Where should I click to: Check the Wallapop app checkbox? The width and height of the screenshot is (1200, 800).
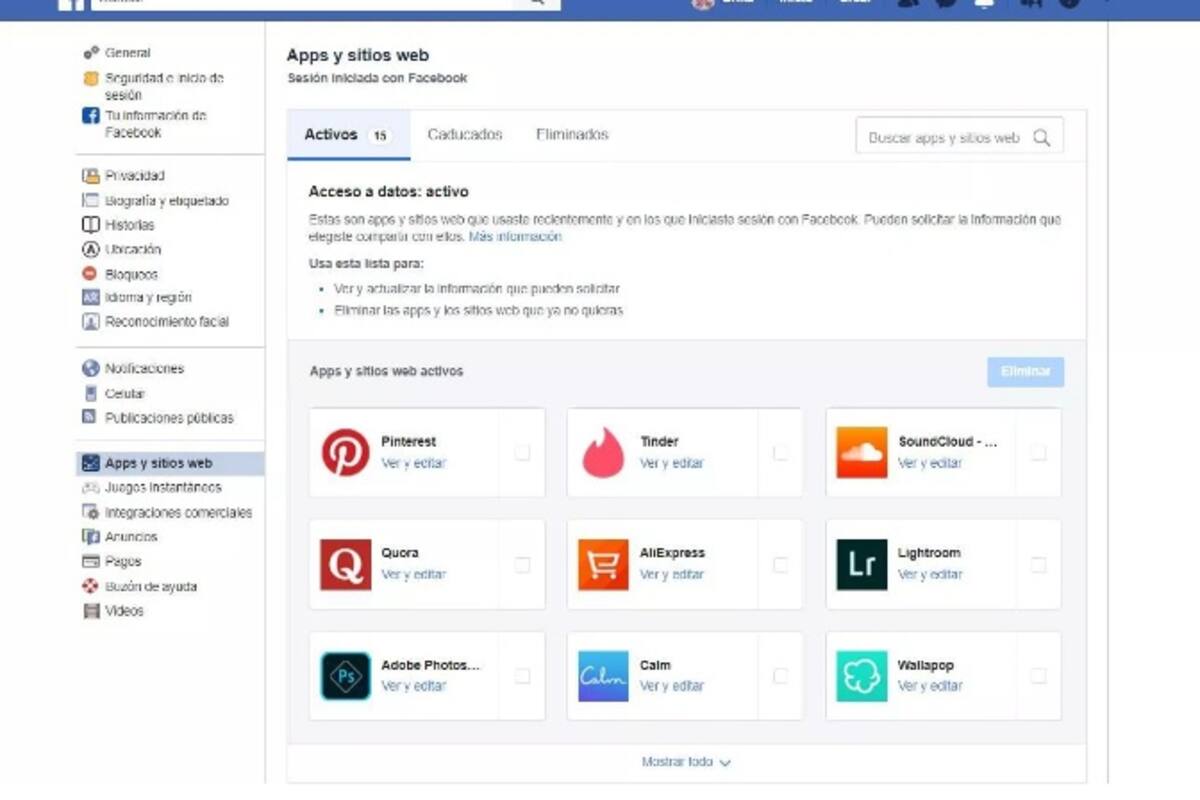pyautogui.click(x=1038, y=677)
